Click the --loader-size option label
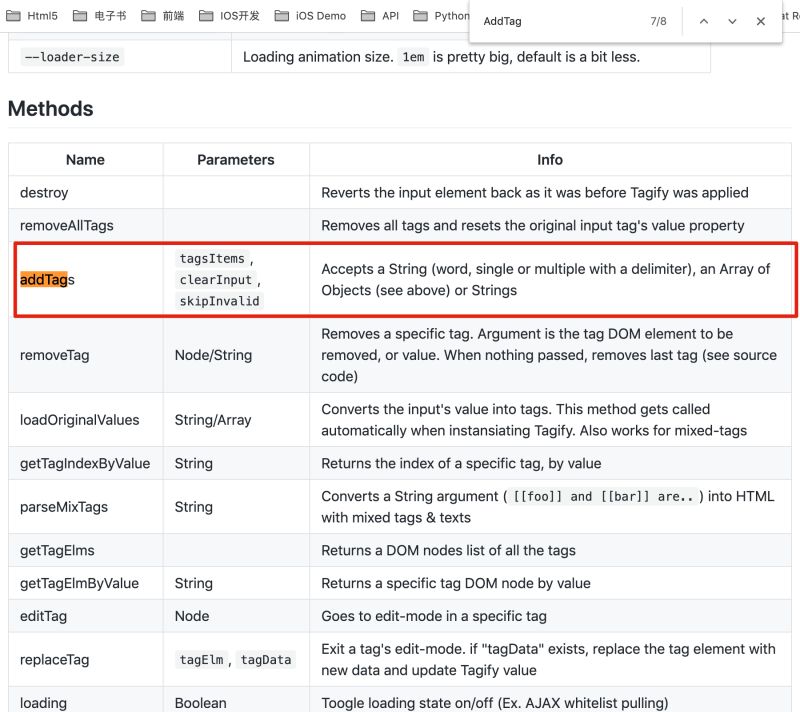The height and width of the screenshot is (712, 800). [x=69, y=57]
